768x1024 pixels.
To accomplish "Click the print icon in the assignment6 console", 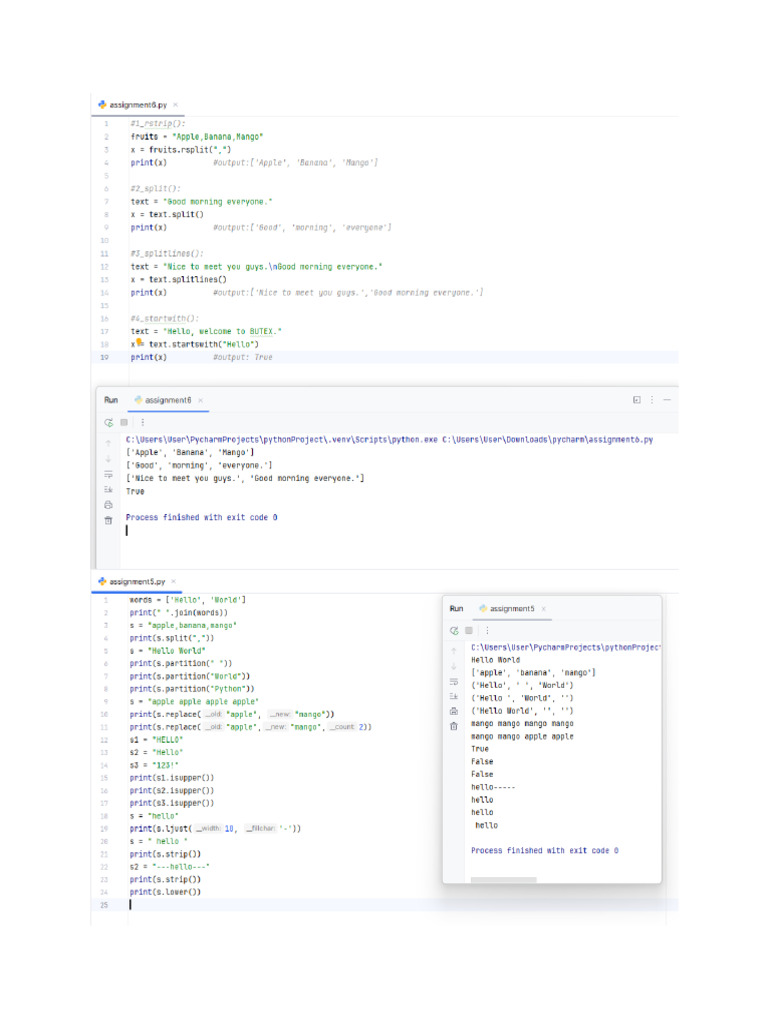I will (x=109, y=505).
